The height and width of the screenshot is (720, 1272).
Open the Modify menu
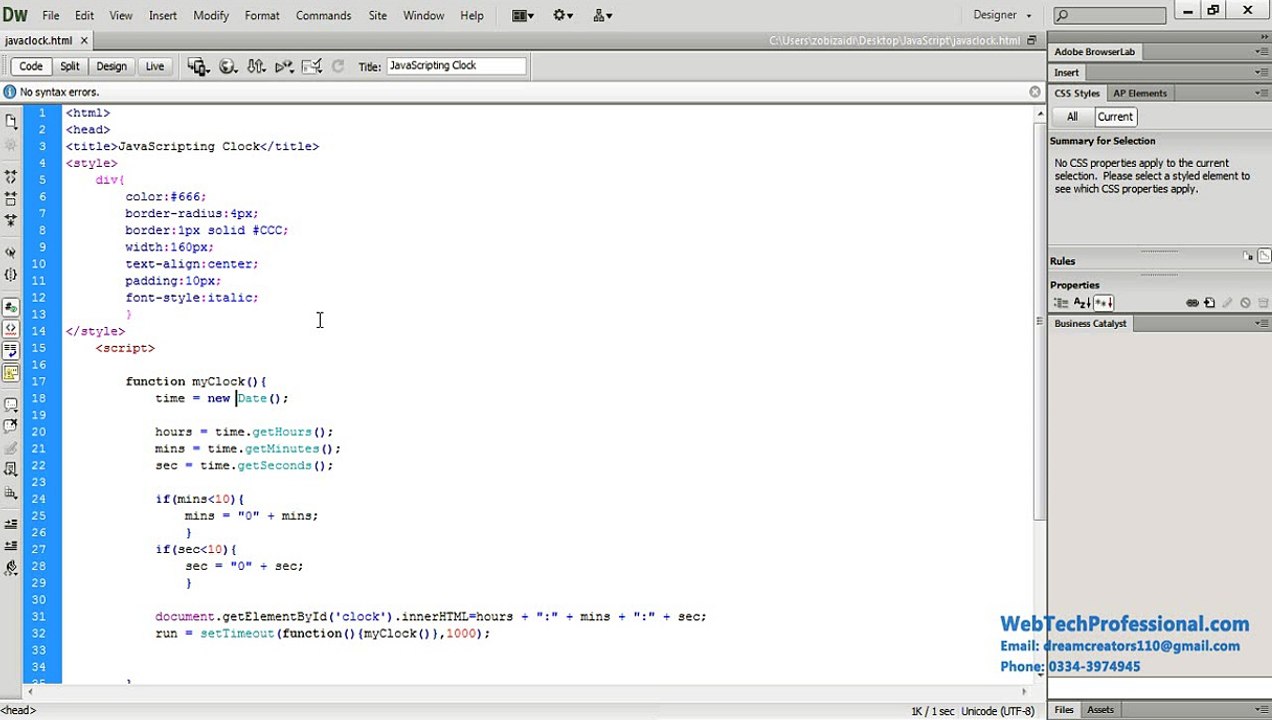tap(211, 15)
